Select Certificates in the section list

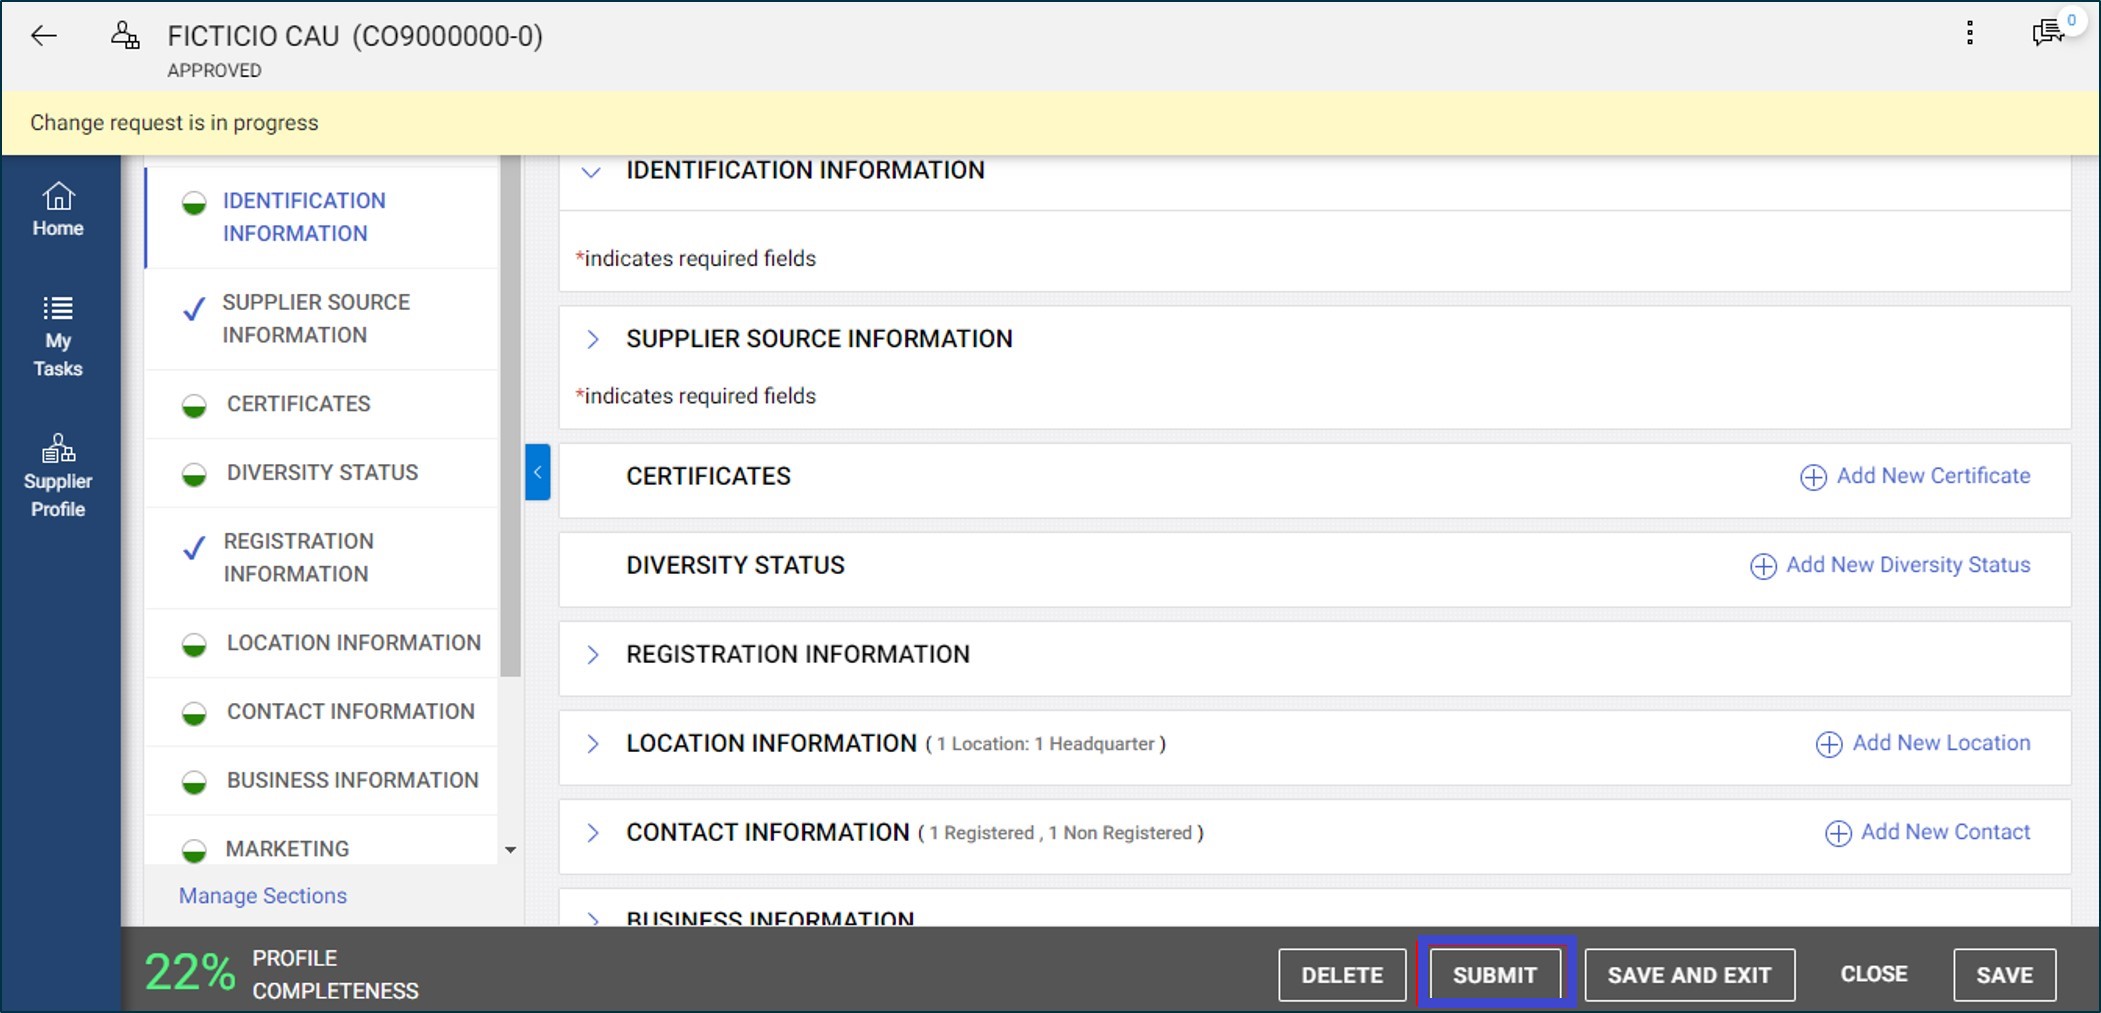point(296,403)
